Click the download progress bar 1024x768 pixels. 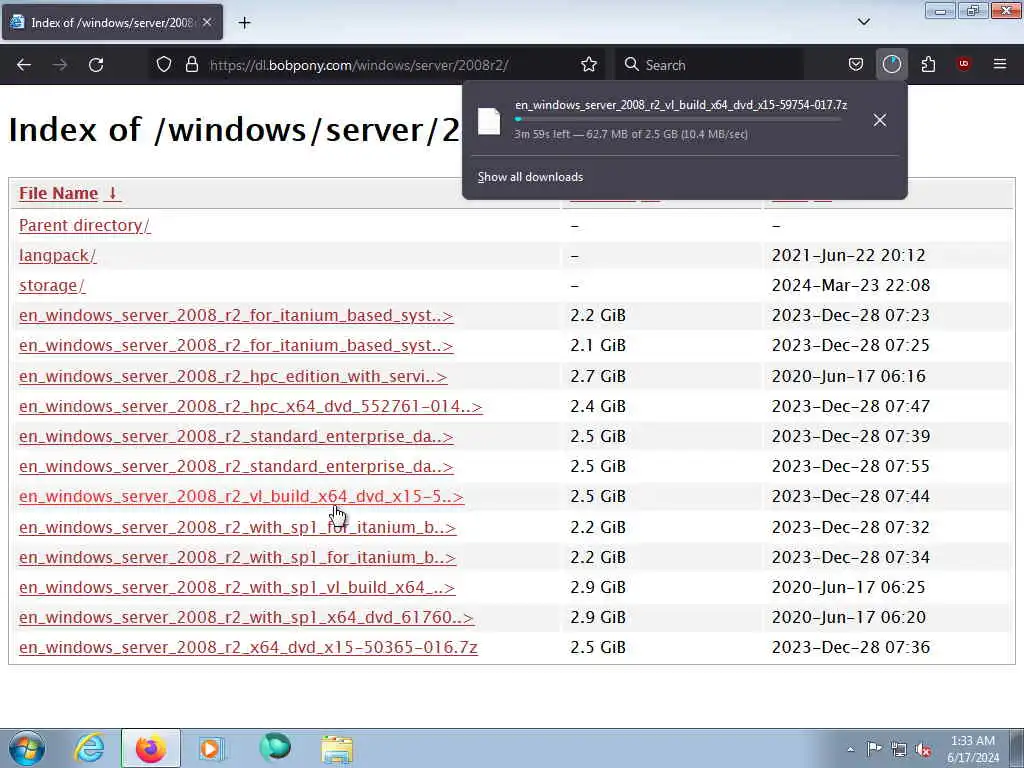click(678, 120)
